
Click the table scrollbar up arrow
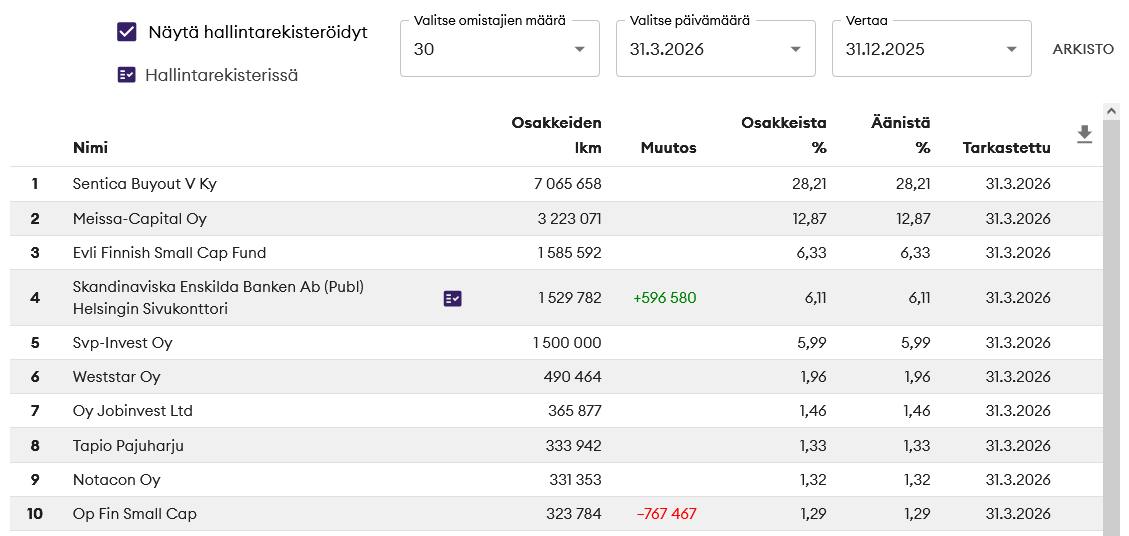(1110, 111)
